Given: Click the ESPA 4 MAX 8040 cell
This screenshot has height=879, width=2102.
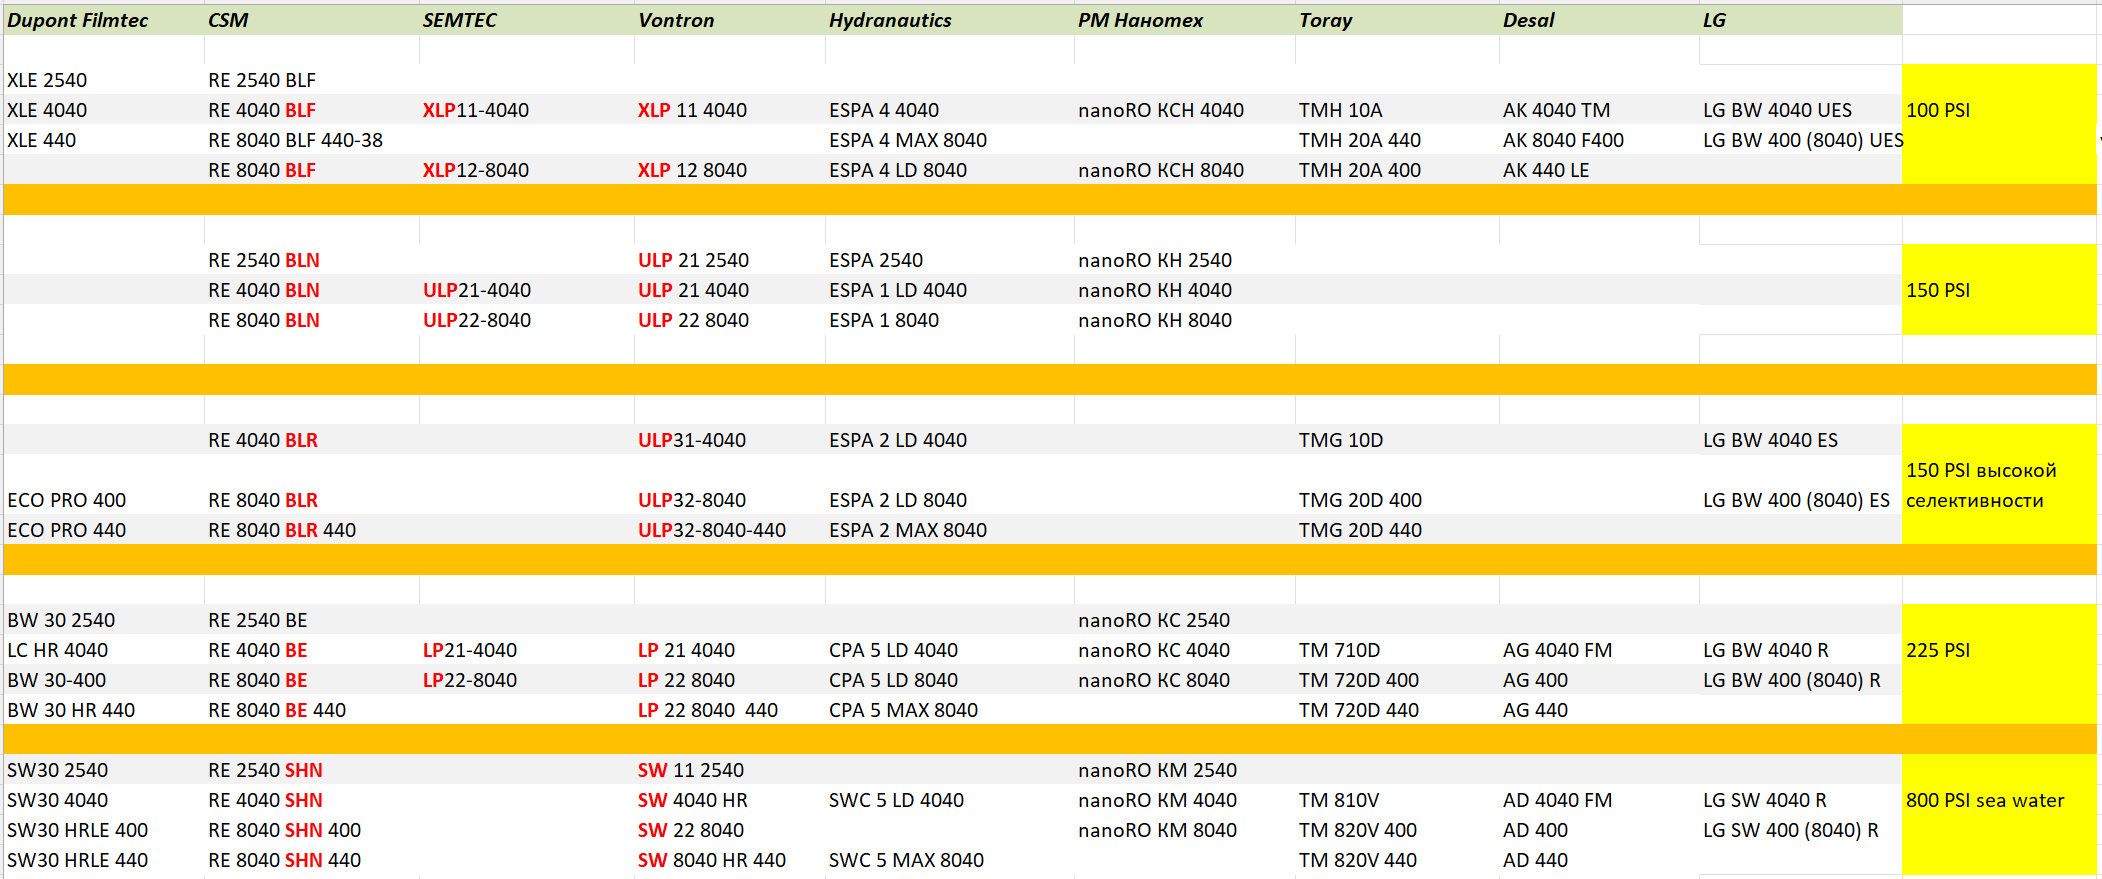Looking at the screenshot, I should click(907, 140).
